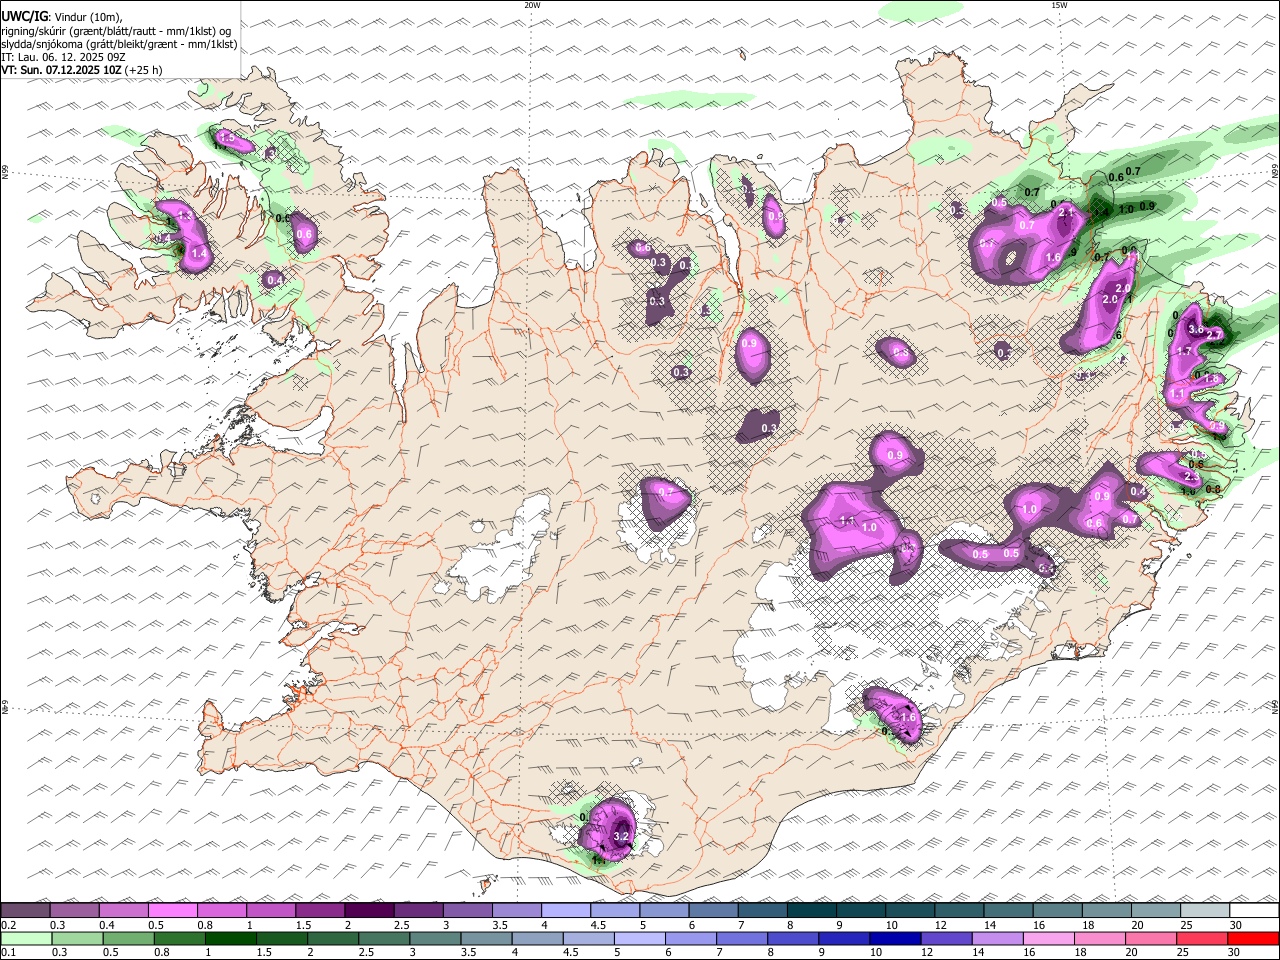Select the 8–9 blue rain legend swatch

pyautogui.click(x=793, y=939)
